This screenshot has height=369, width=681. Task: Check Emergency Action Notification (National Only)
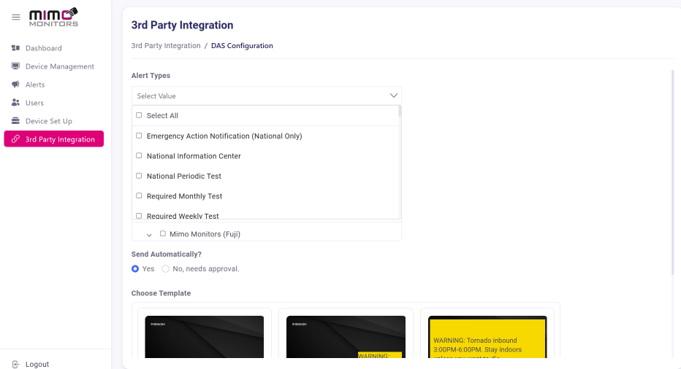pos(139,135)
